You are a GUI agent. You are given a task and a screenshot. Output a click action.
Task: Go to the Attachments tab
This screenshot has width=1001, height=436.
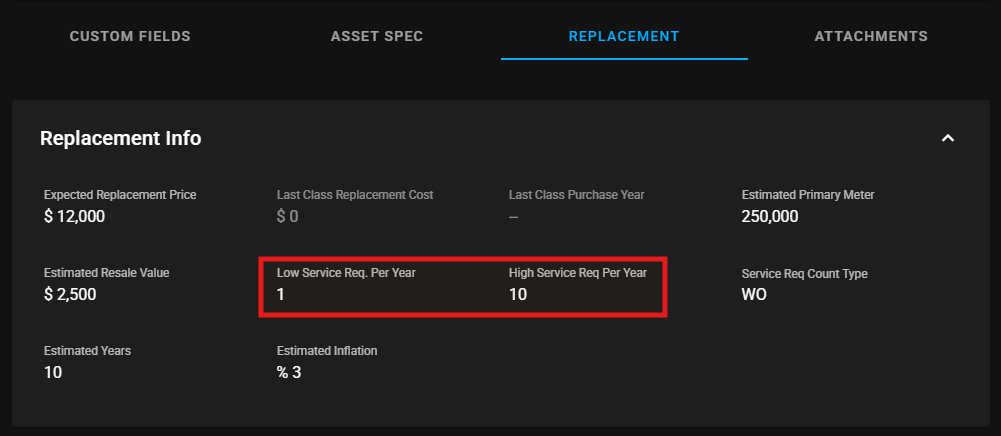871,36
